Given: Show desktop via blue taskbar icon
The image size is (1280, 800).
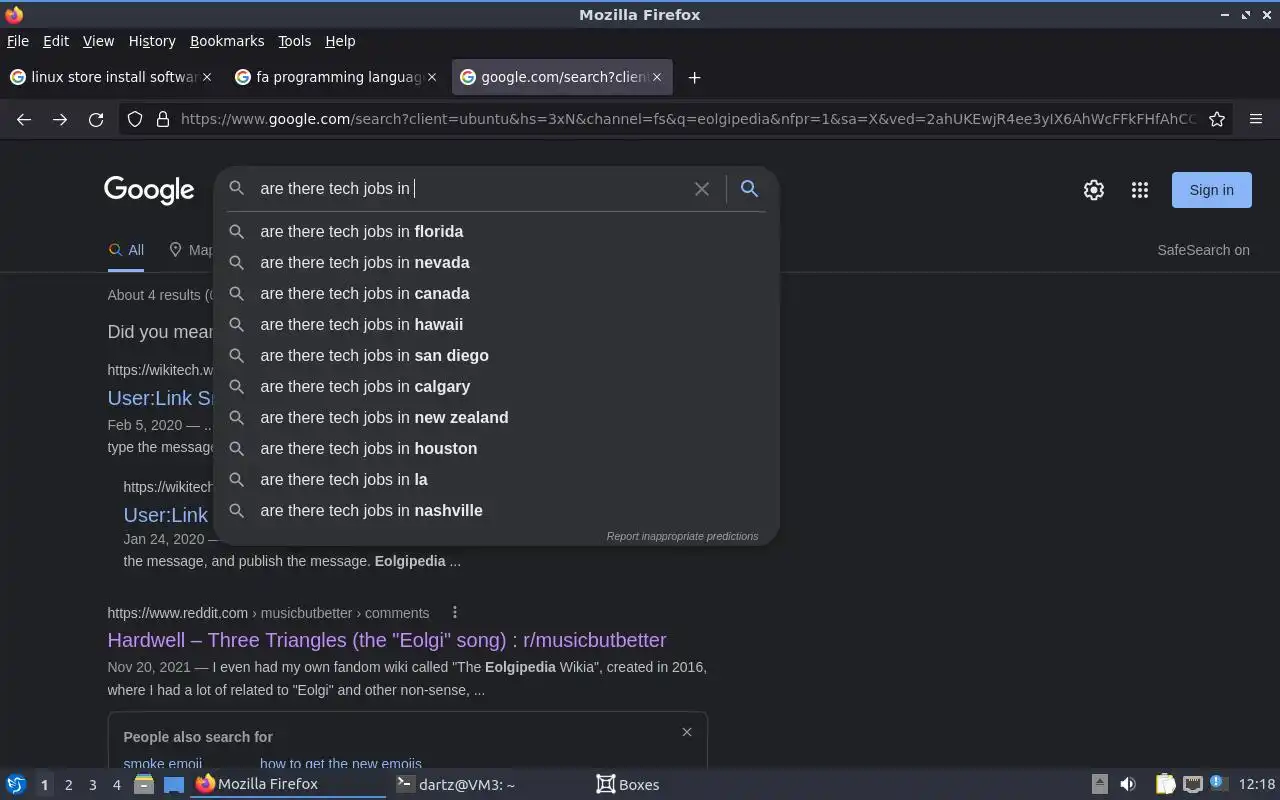Looking at the screenshot, I should point(174,784).
